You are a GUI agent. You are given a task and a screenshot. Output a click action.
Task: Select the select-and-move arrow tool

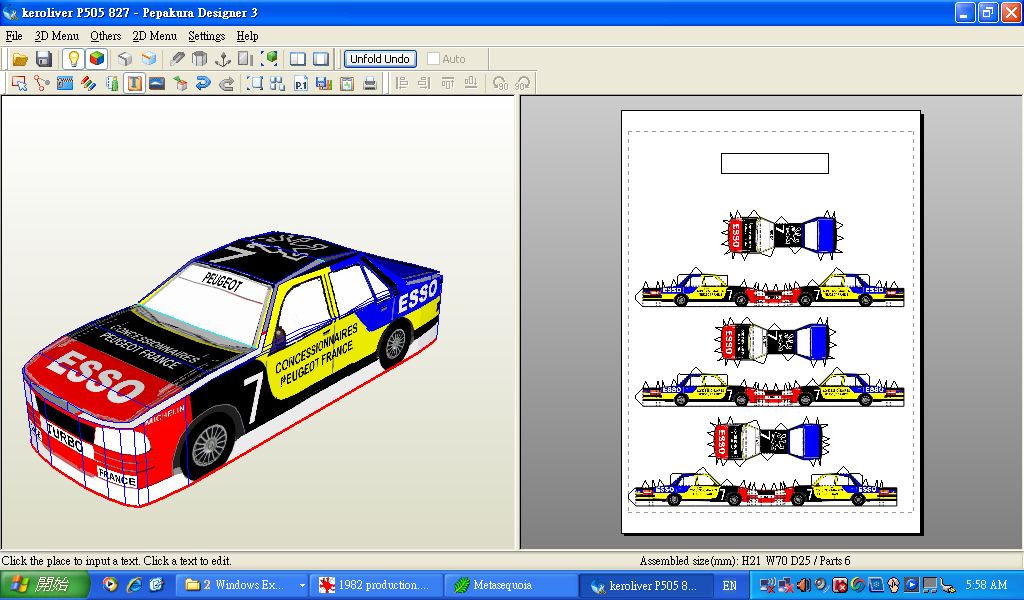point(19,84)
